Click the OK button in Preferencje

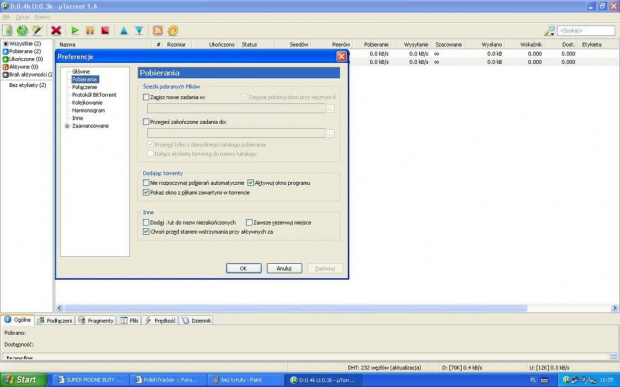(x=244, y=268)
